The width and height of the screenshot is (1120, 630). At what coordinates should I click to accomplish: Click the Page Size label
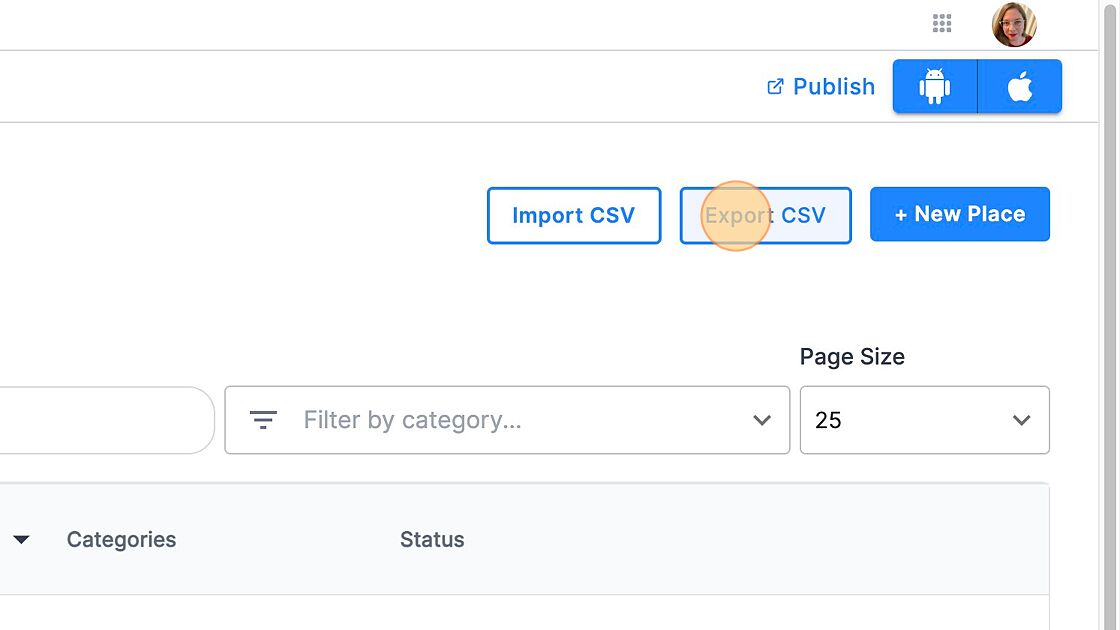852,357
